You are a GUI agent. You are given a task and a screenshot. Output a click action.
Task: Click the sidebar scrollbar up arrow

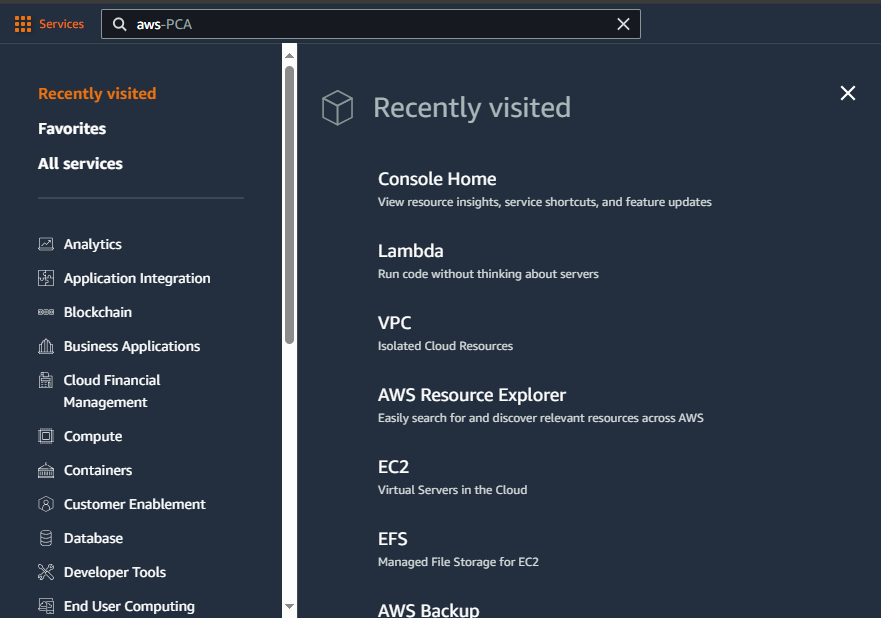point(289,56)
